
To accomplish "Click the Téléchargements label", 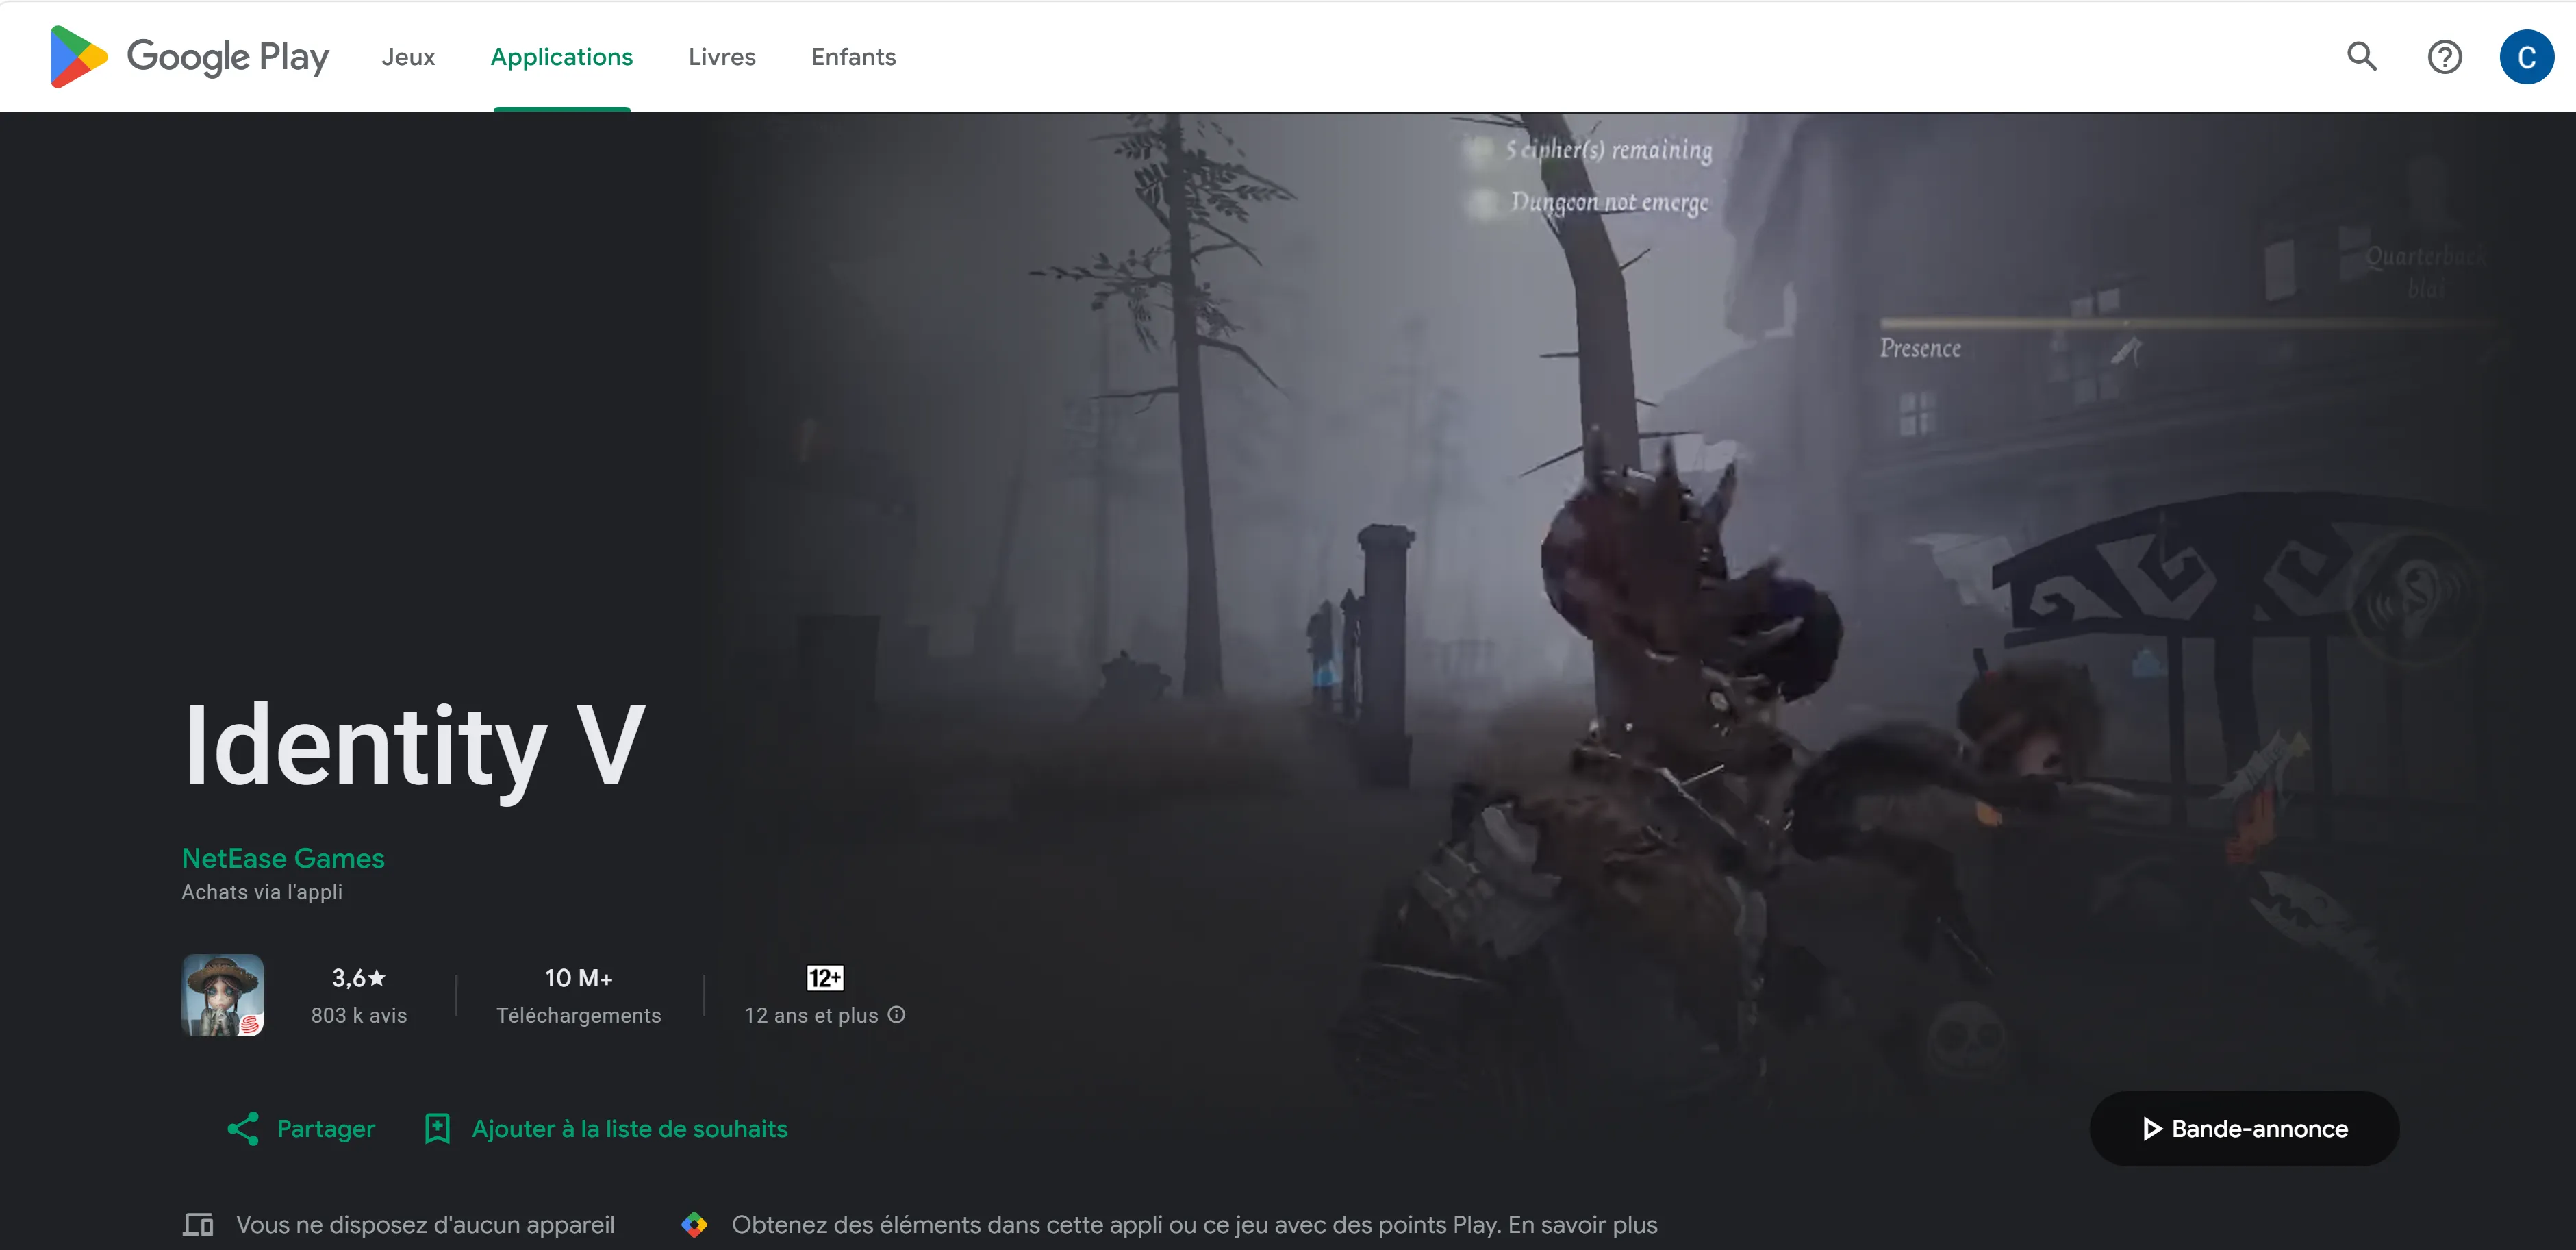I will pyautogui.click(x=579, y=1015).
